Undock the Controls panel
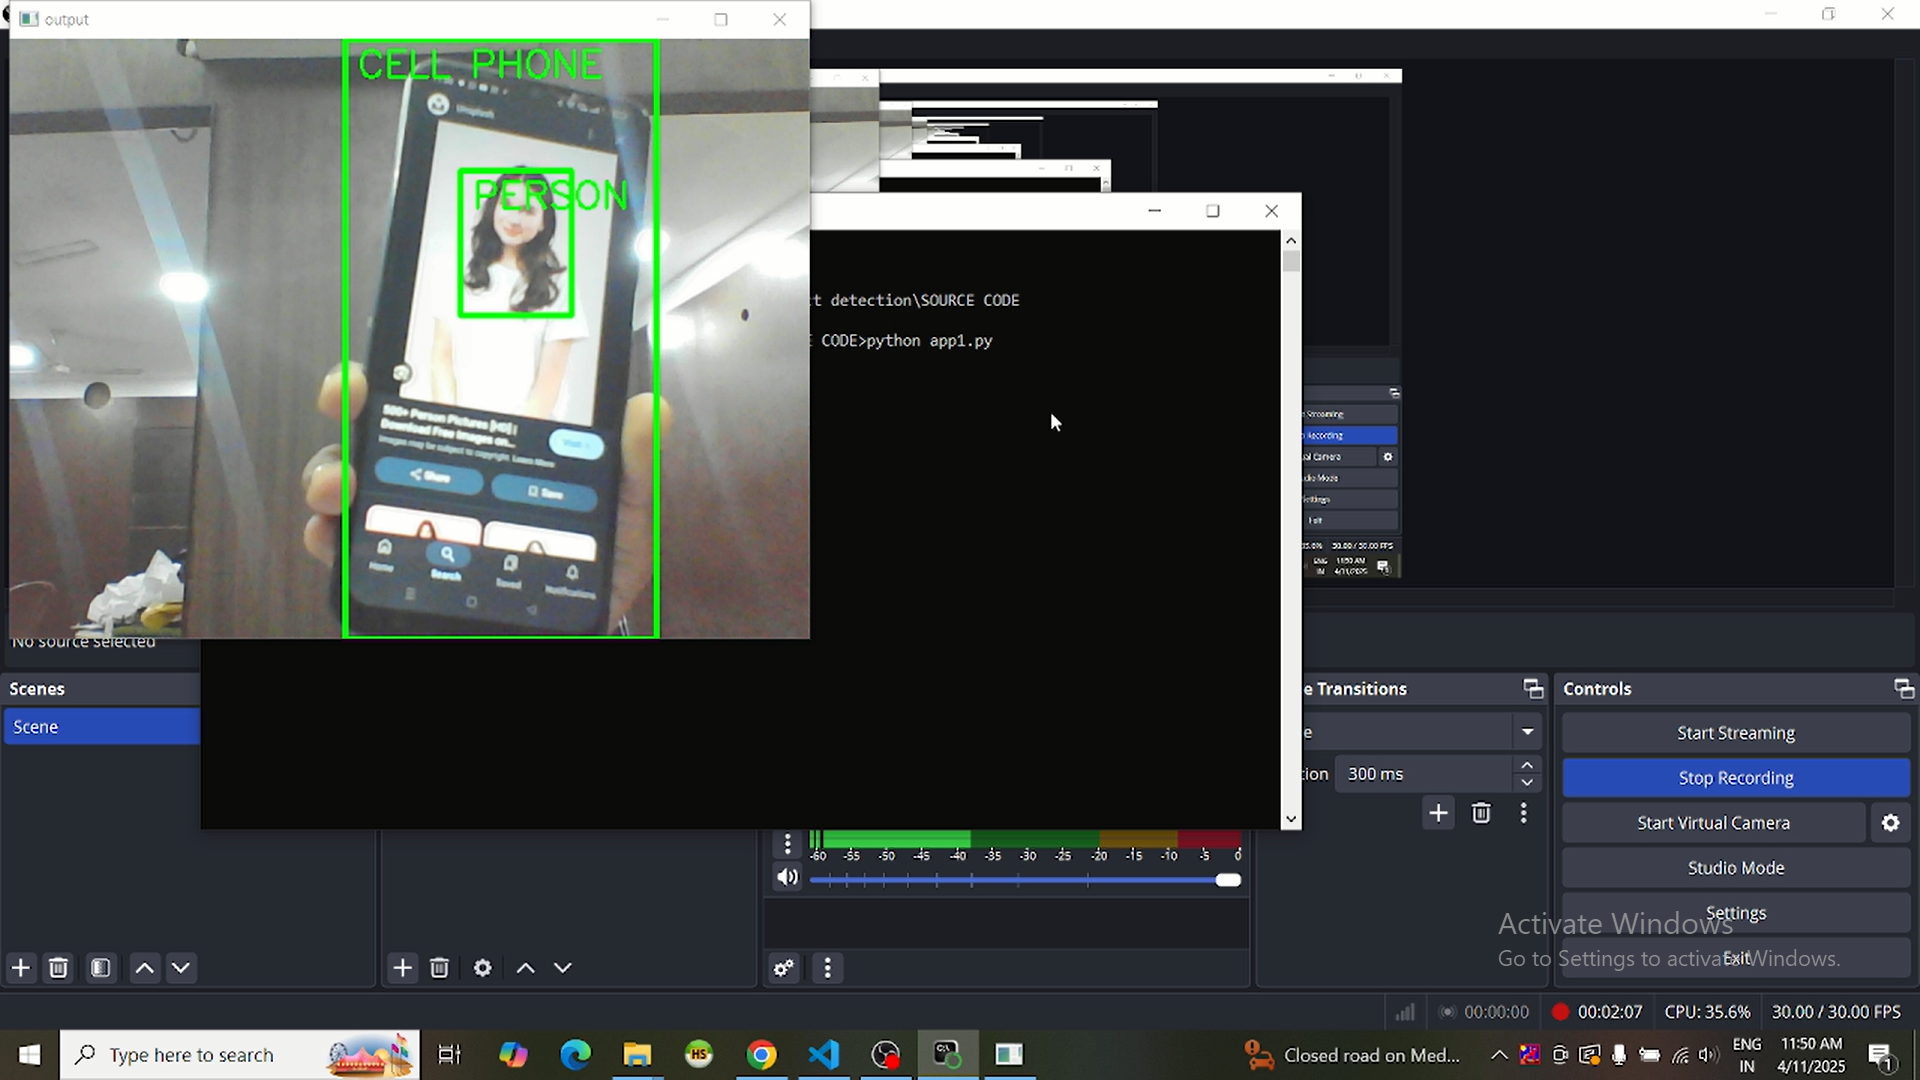Viewport: 1920px width, 1080px height. coord(1904,689)
